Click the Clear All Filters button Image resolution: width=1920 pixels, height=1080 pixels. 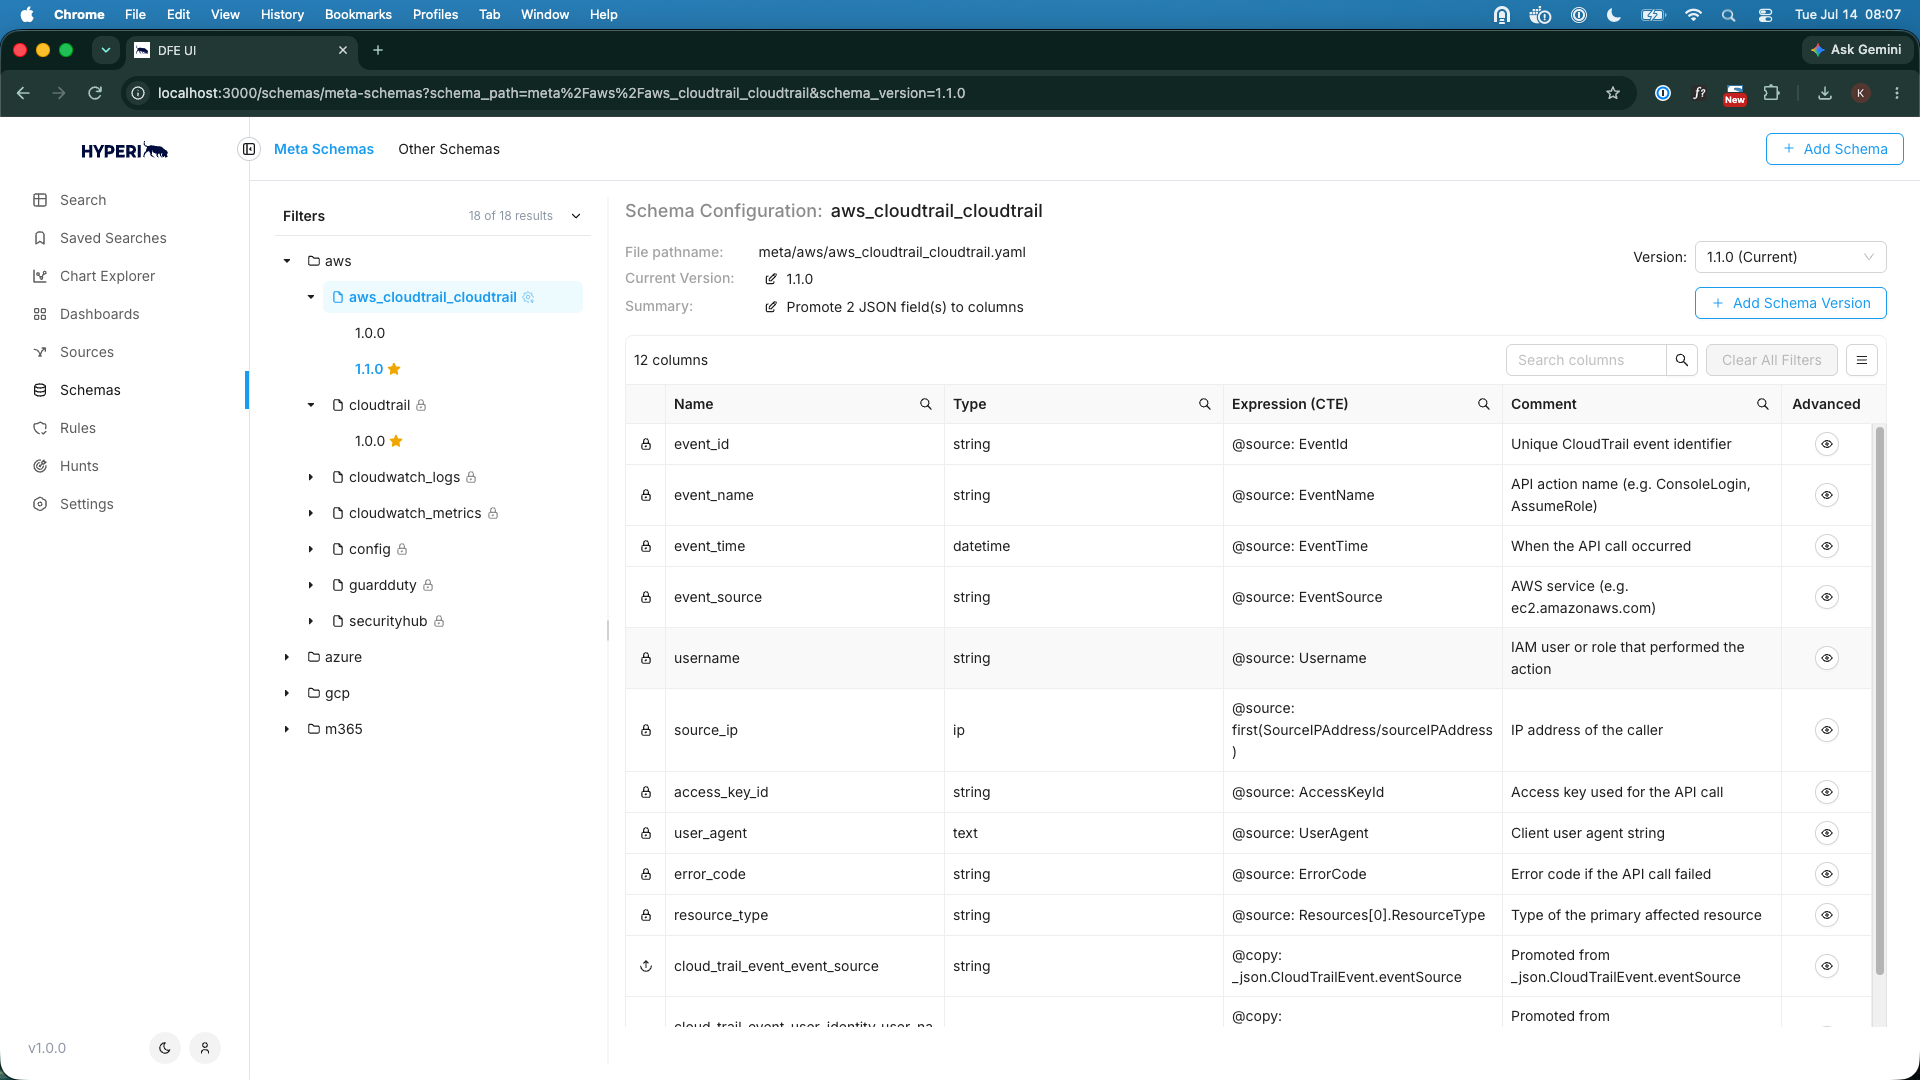coord(1771,360)
